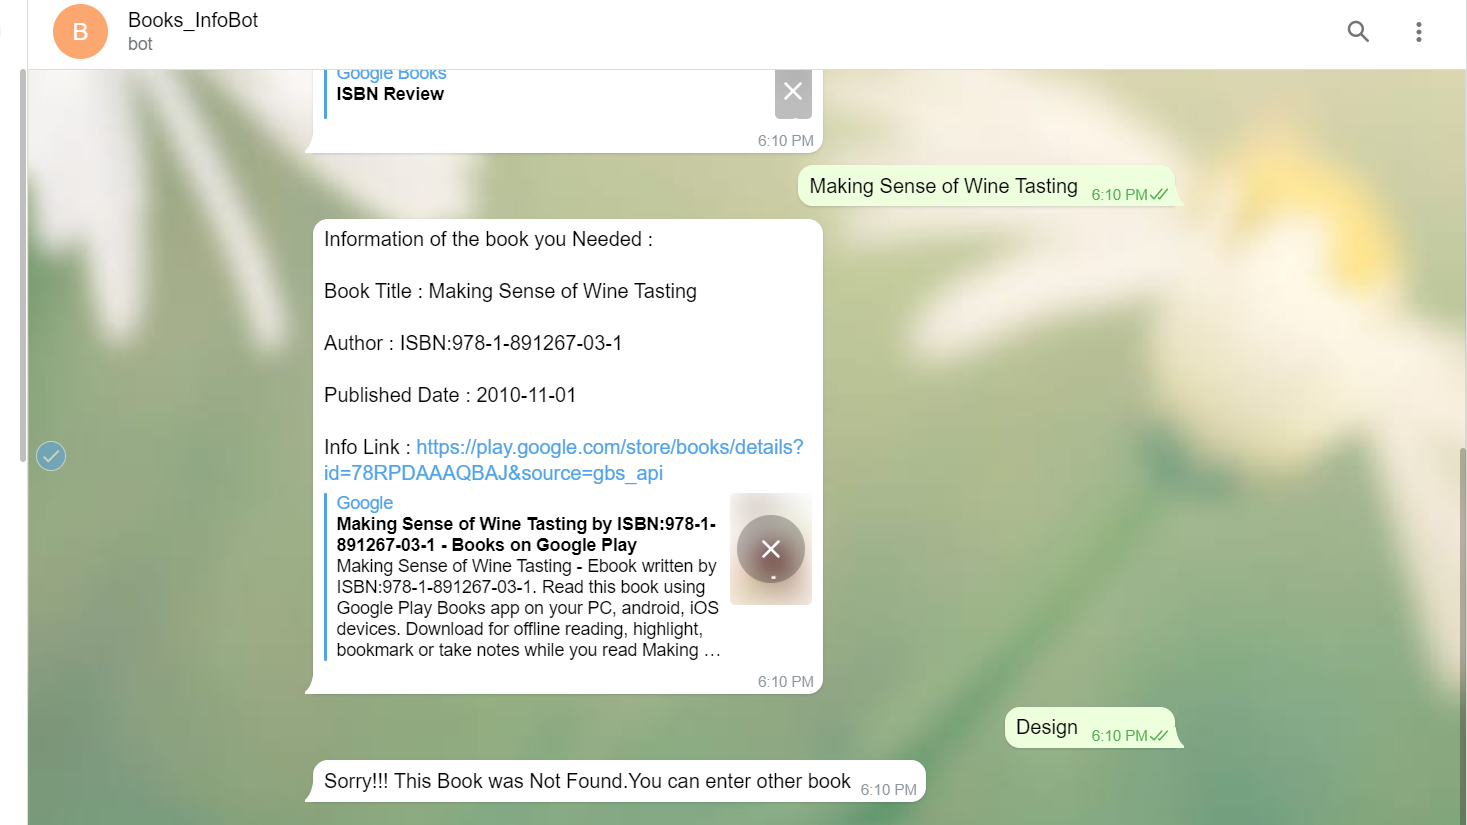Click the 'bot' status label under the name

(140, 44)
